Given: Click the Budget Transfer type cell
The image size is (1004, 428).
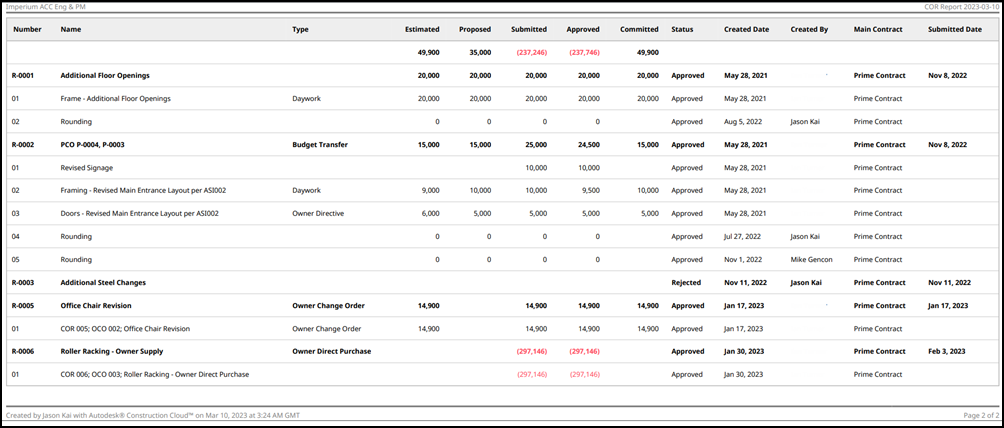Looking at the screenshot, I should [320, 145].
